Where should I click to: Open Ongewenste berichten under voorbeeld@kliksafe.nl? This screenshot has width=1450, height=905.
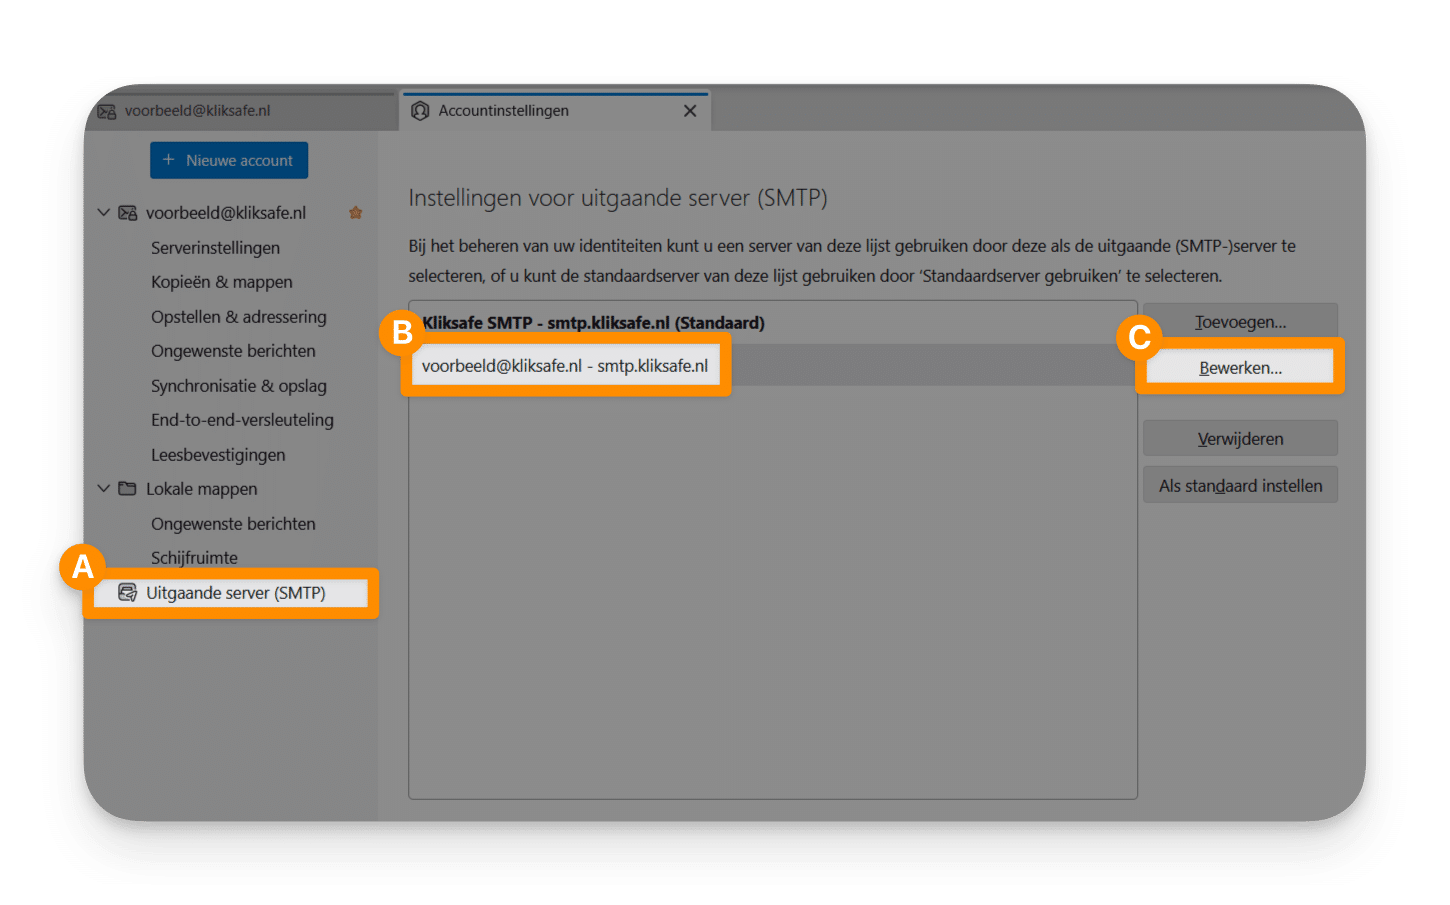pos(233,351)
